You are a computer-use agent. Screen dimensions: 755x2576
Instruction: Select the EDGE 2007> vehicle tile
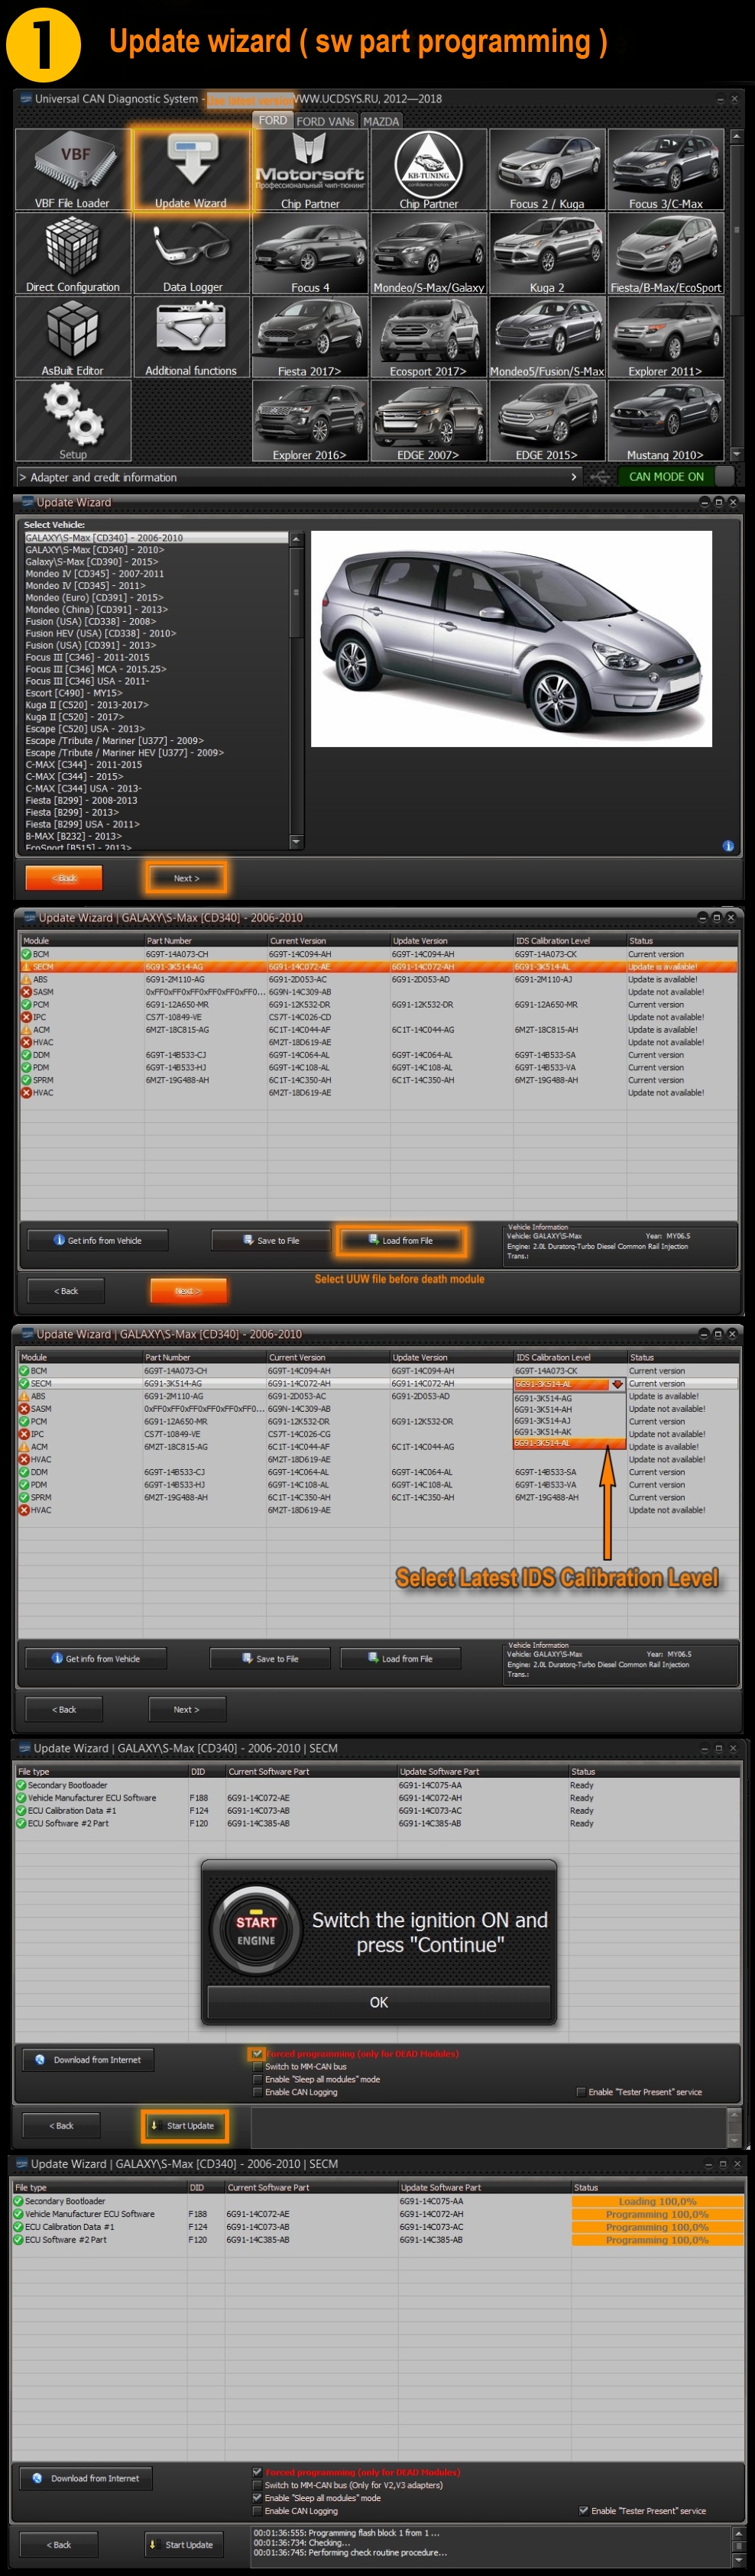pos(428,421)
